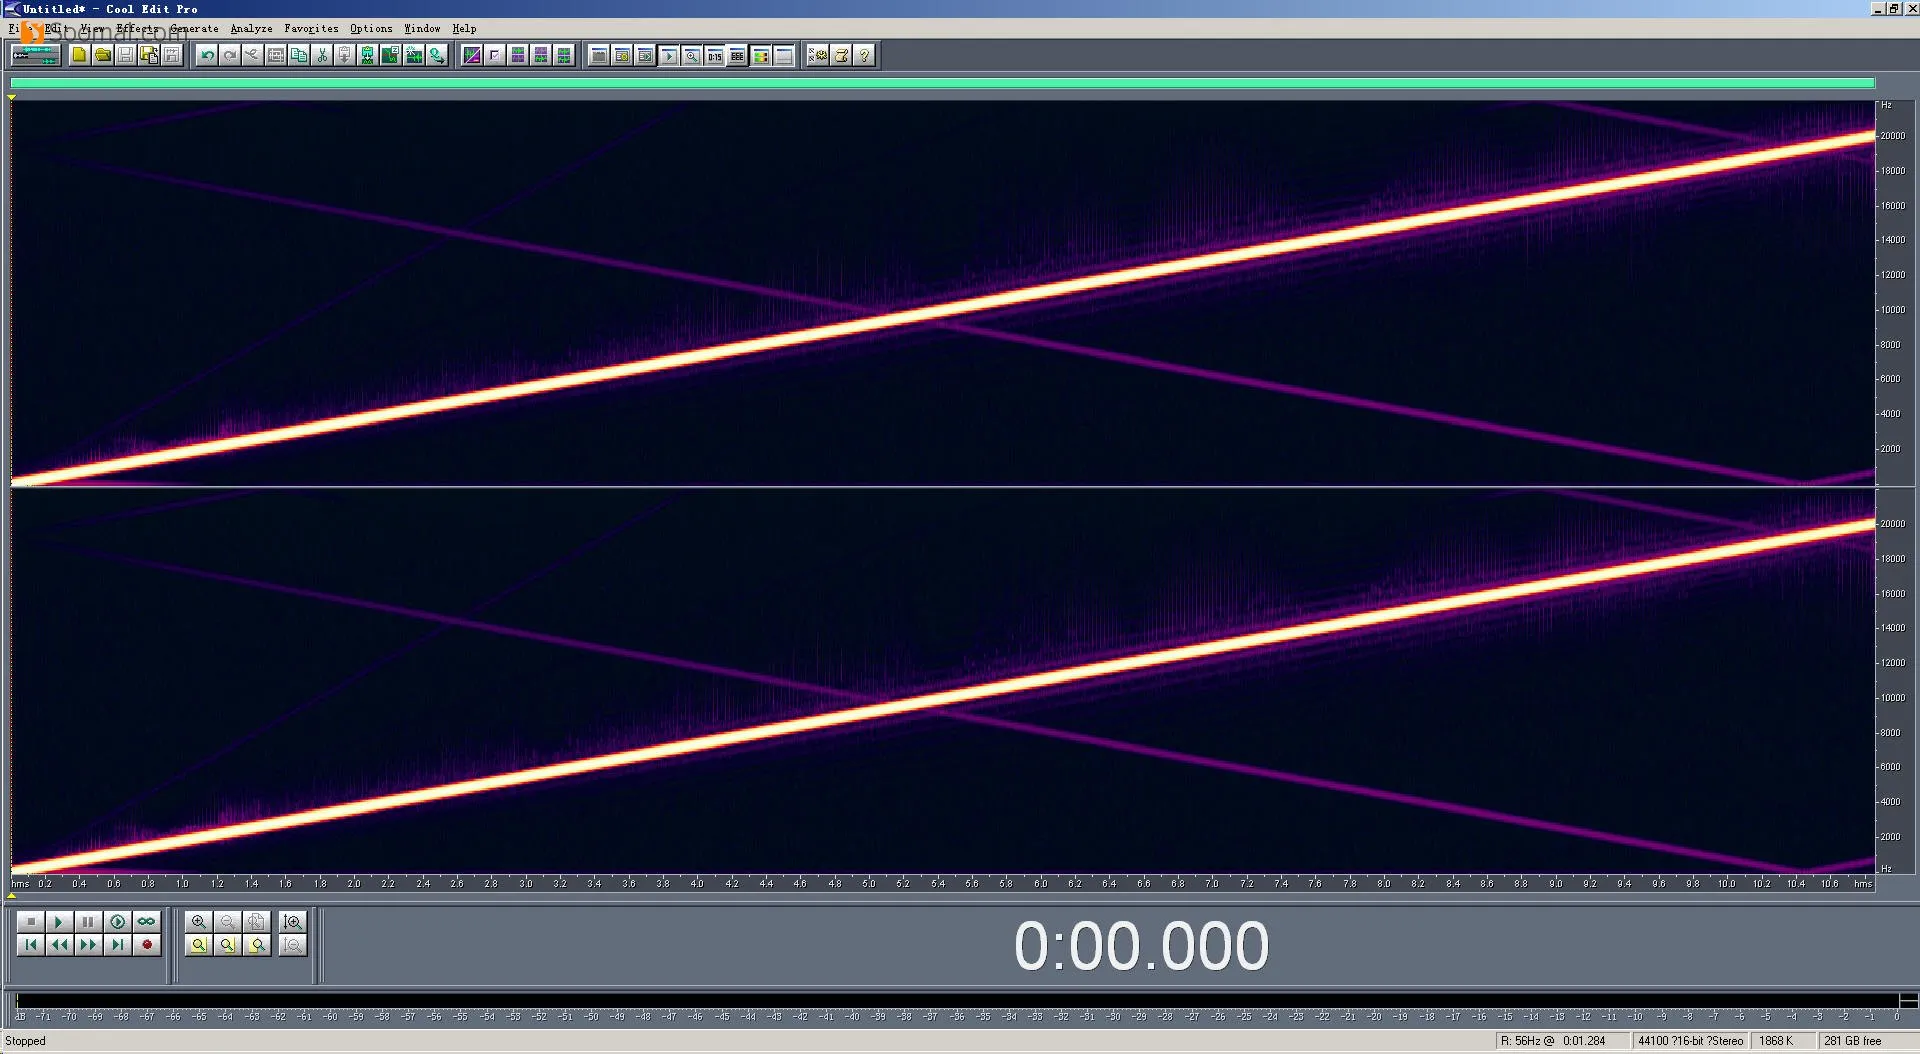This screenshot has height=1054, width=1920.
Task: Zoom out full with the page magnifier icon
Action: [x=257, y=921]
